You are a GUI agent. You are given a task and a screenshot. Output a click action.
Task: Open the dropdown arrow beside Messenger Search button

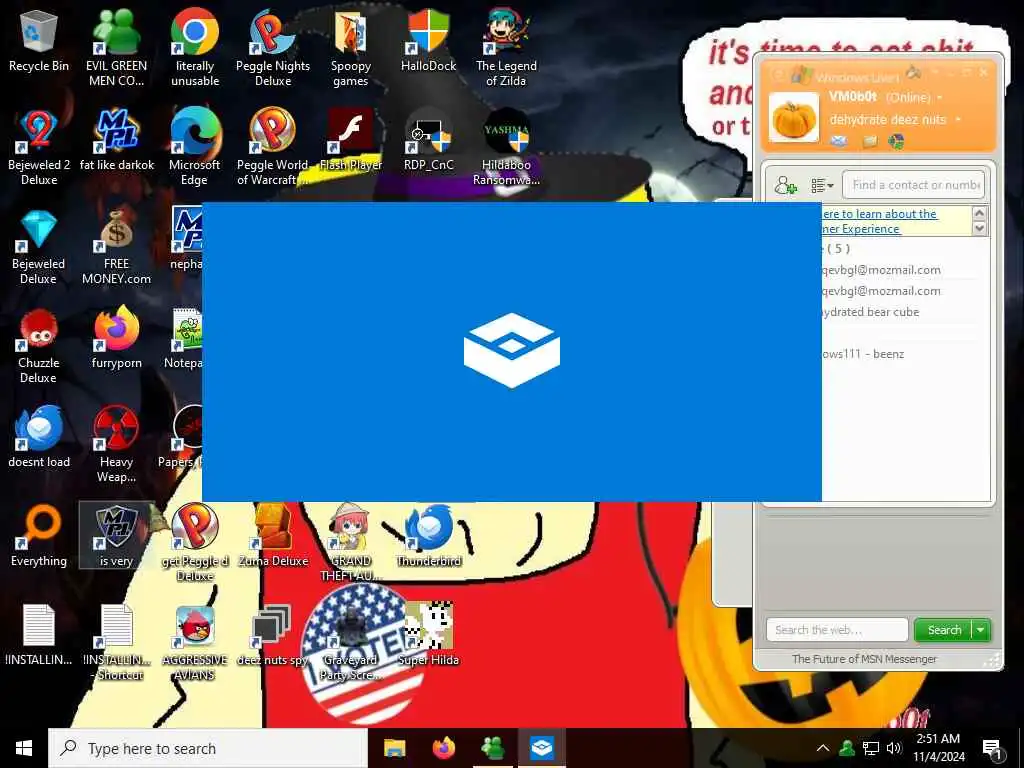coord(980,630)
